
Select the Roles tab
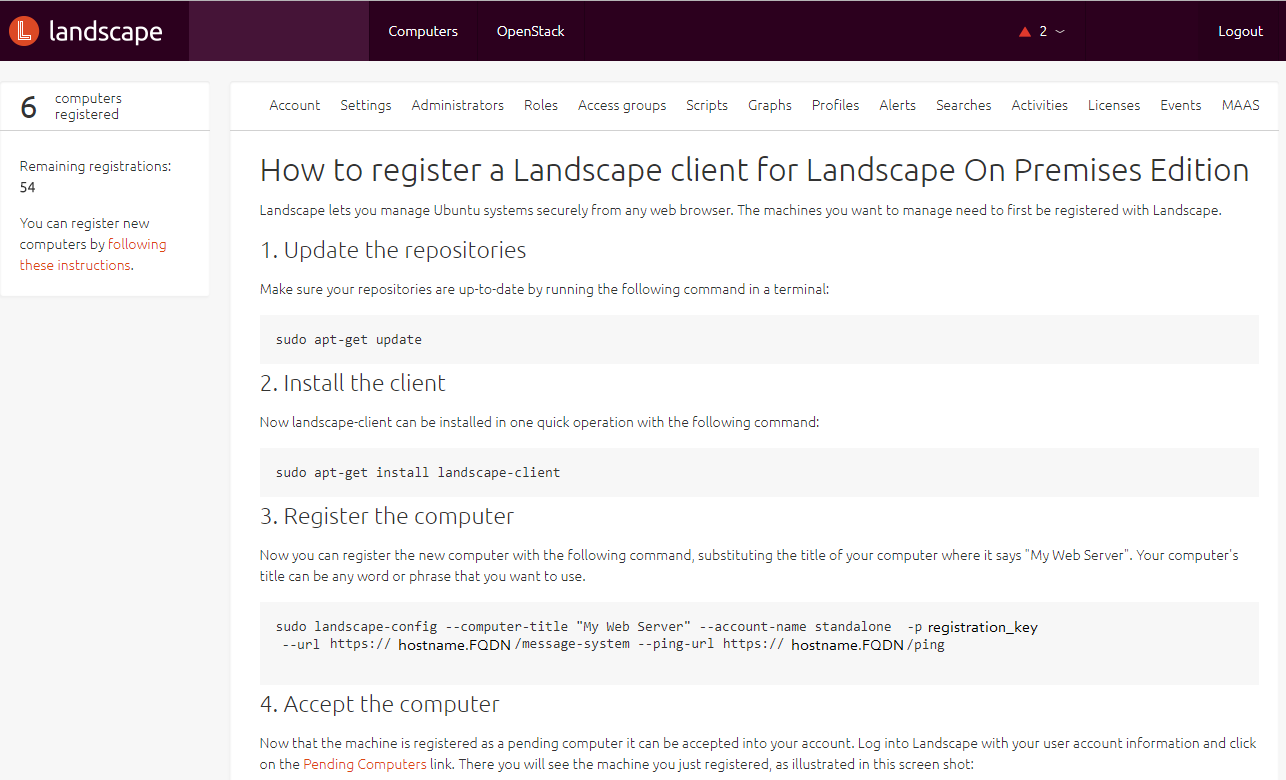pos(540,105)
